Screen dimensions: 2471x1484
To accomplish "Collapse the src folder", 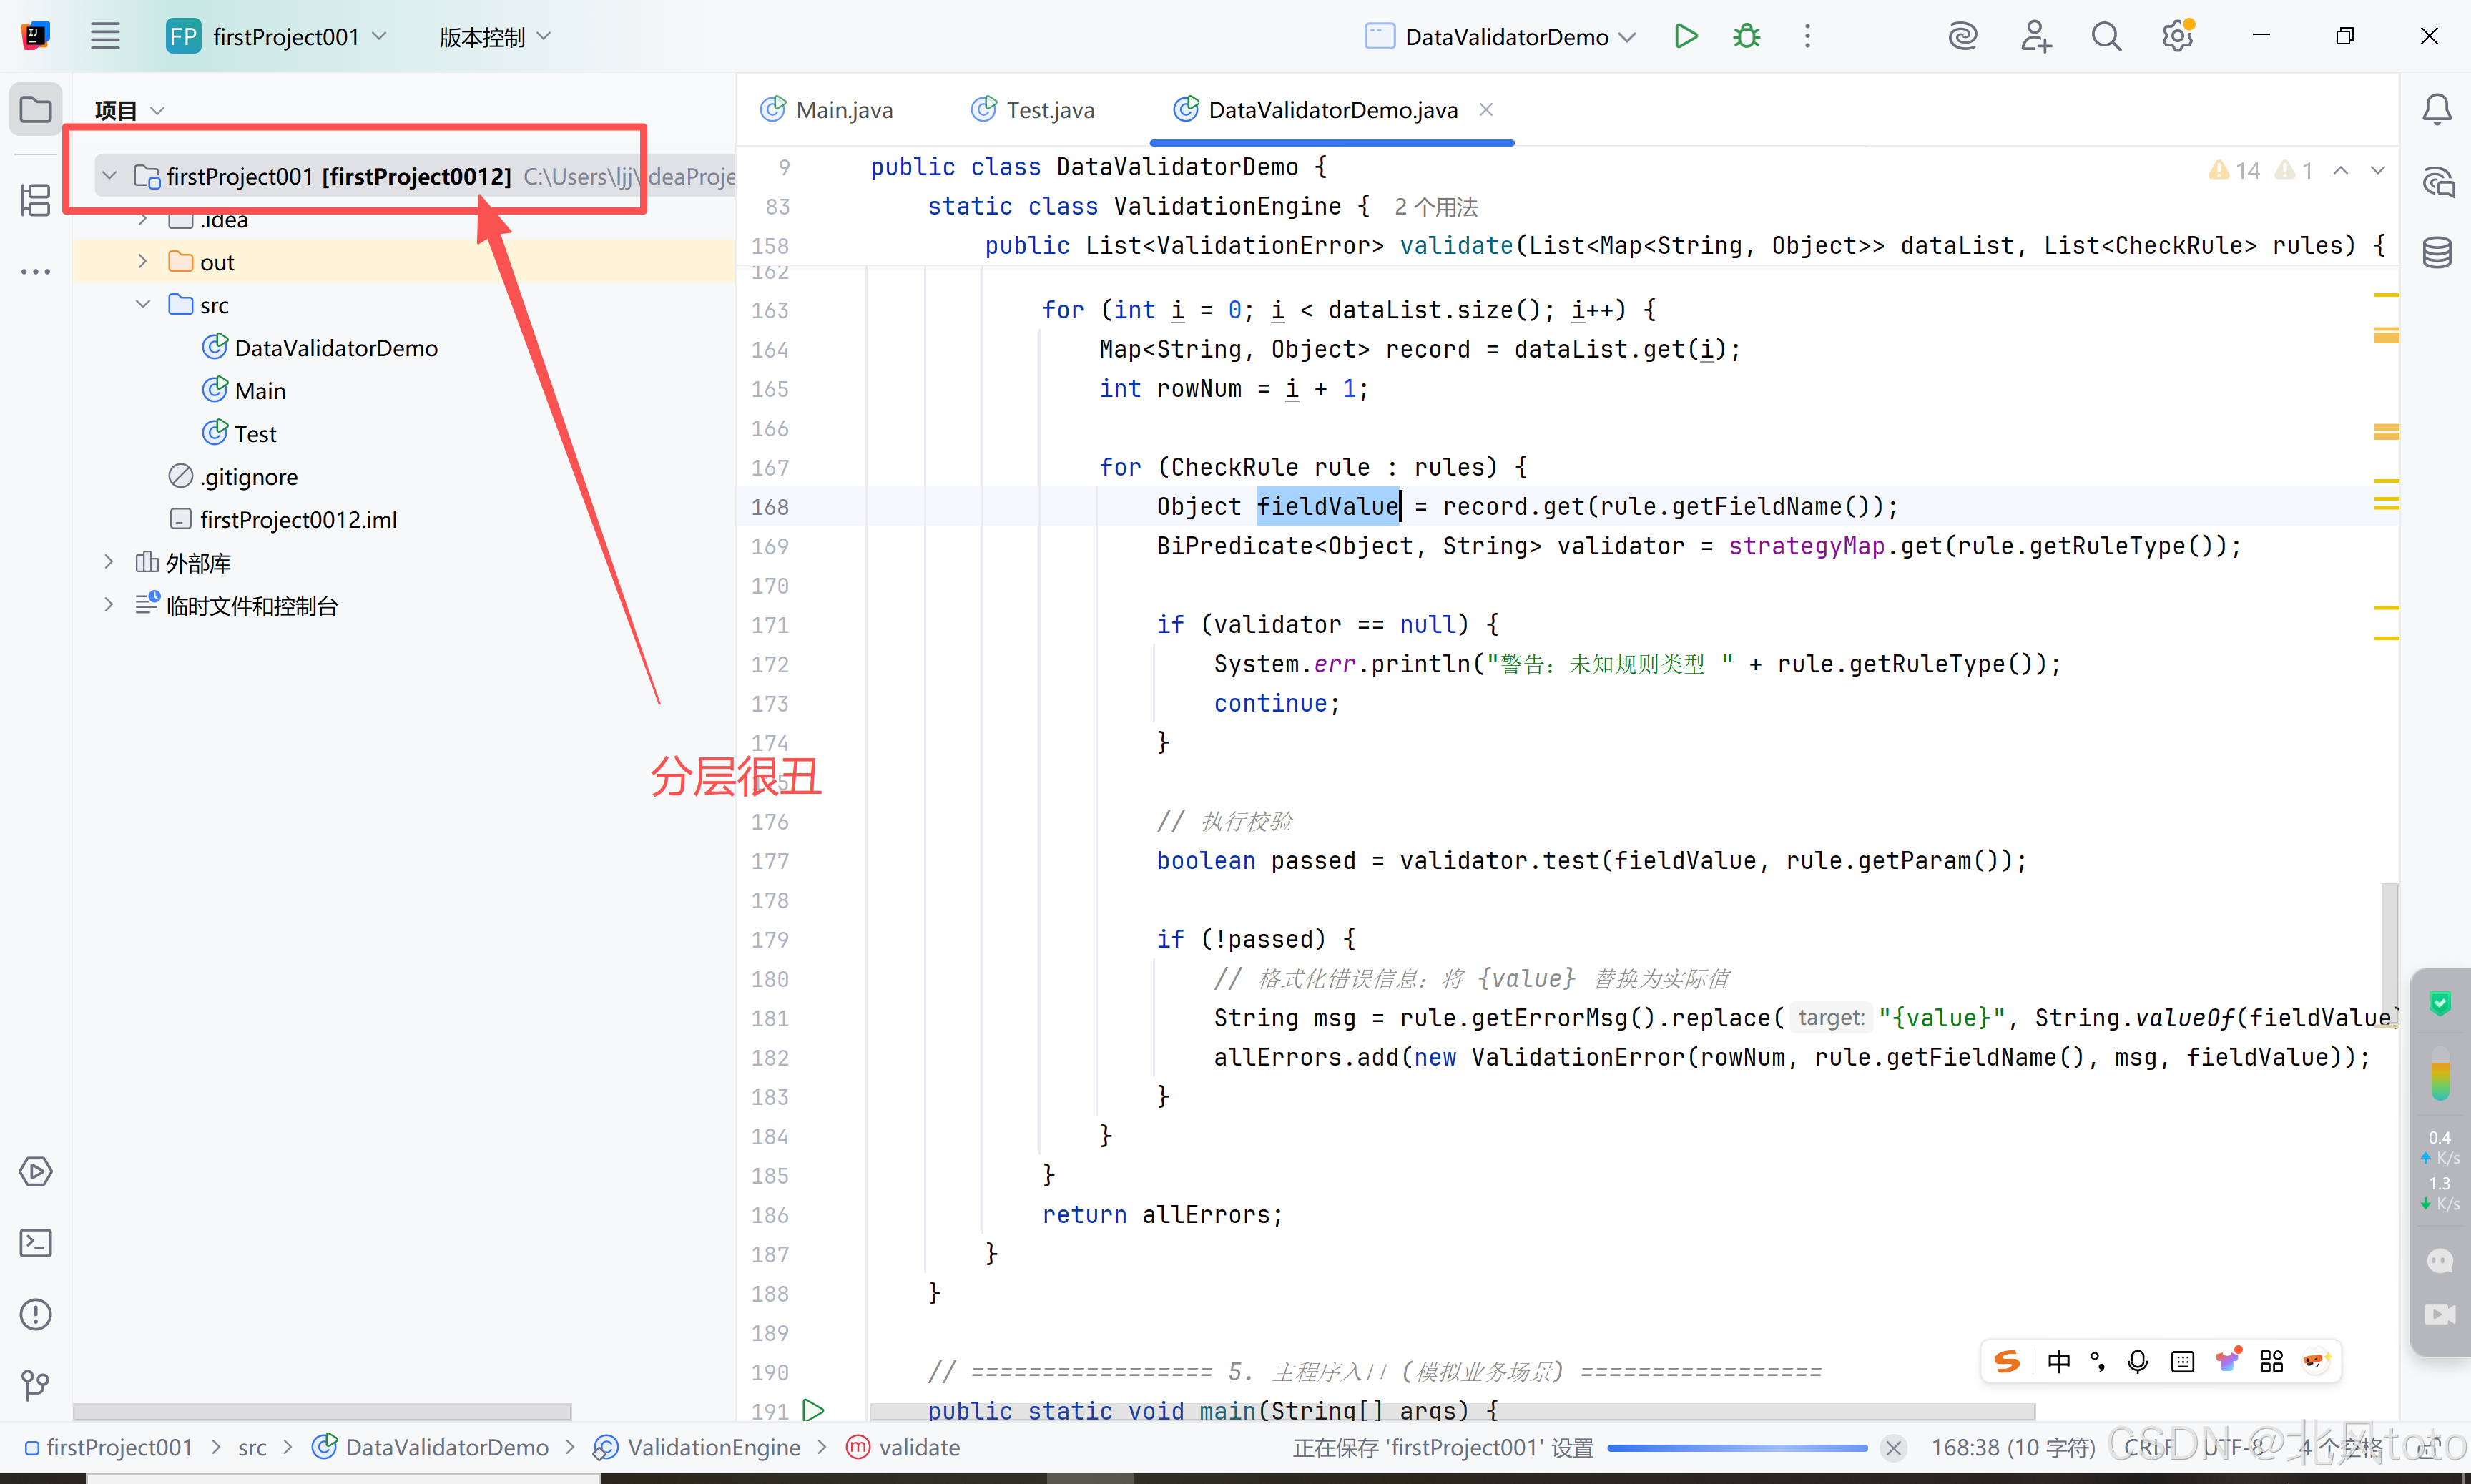I will [x=143, y=304].
